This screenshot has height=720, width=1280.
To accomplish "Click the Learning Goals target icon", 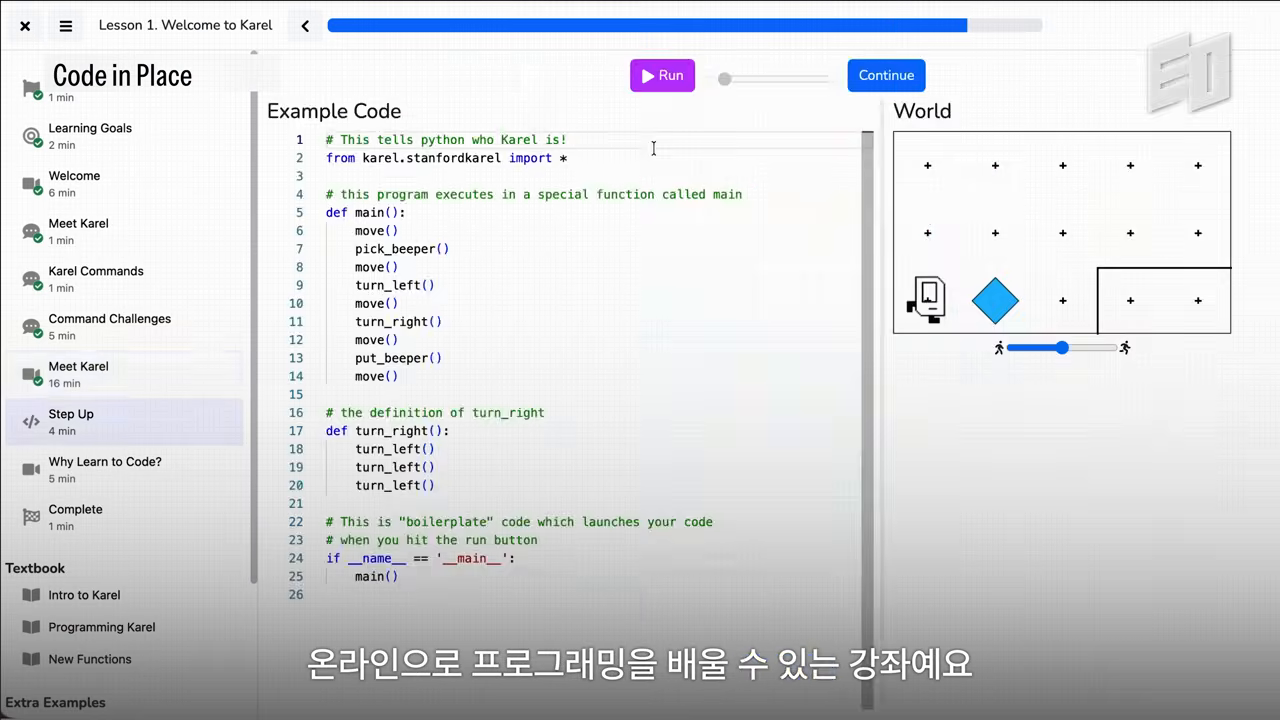I will click(x=32, y=136).
